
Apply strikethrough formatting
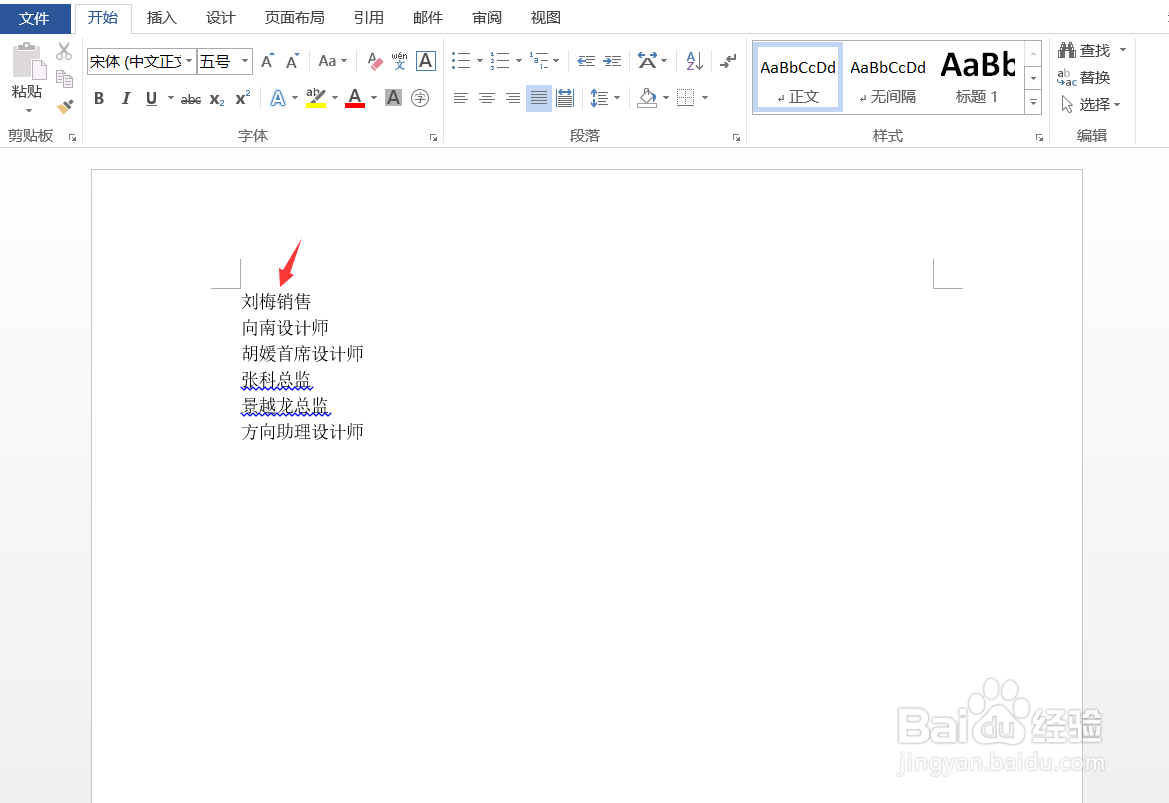pos(190,98)
